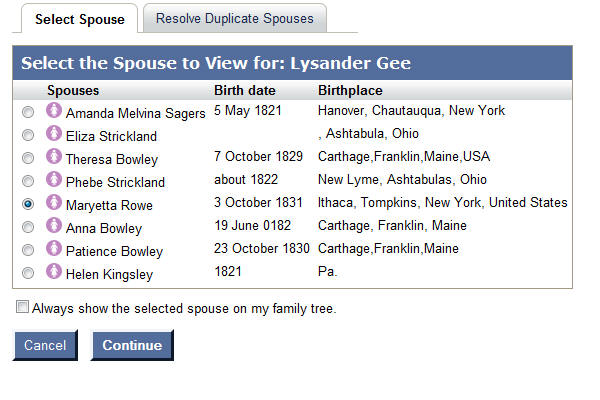Click female icon beside Eliza Strickland
The image size is (600, 400).
click(x=54, y=133)
